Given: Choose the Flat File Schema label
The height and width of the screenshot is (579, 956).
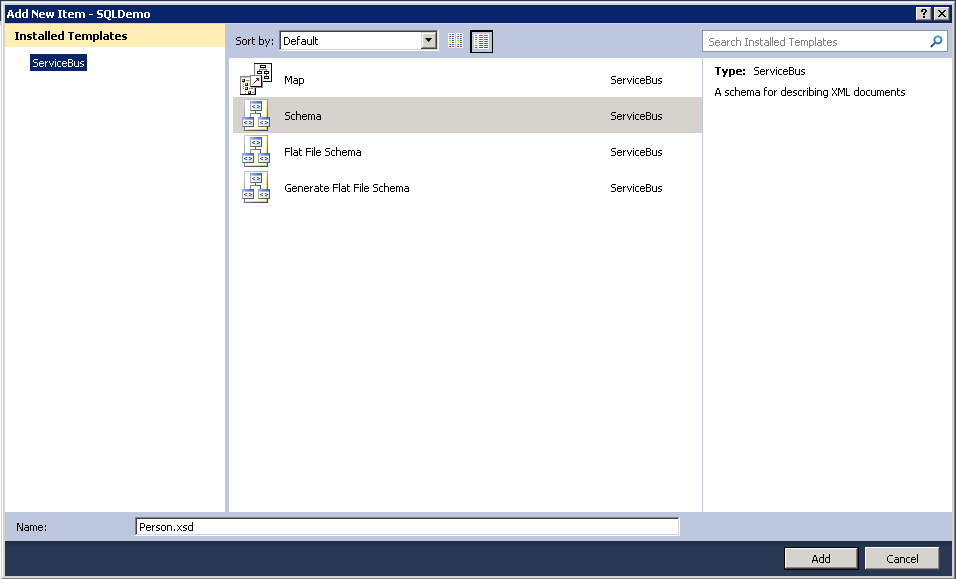Looking at the screenshot, I should coord(322,152).
